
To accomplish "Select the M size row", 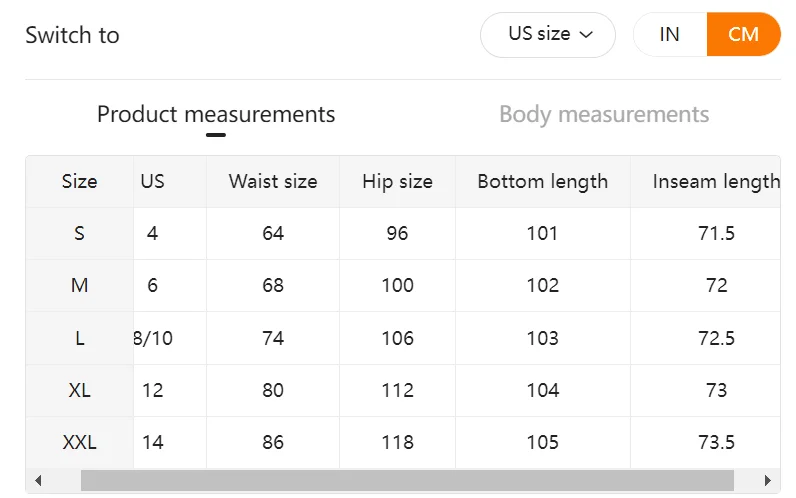I will tap(79, 286).
